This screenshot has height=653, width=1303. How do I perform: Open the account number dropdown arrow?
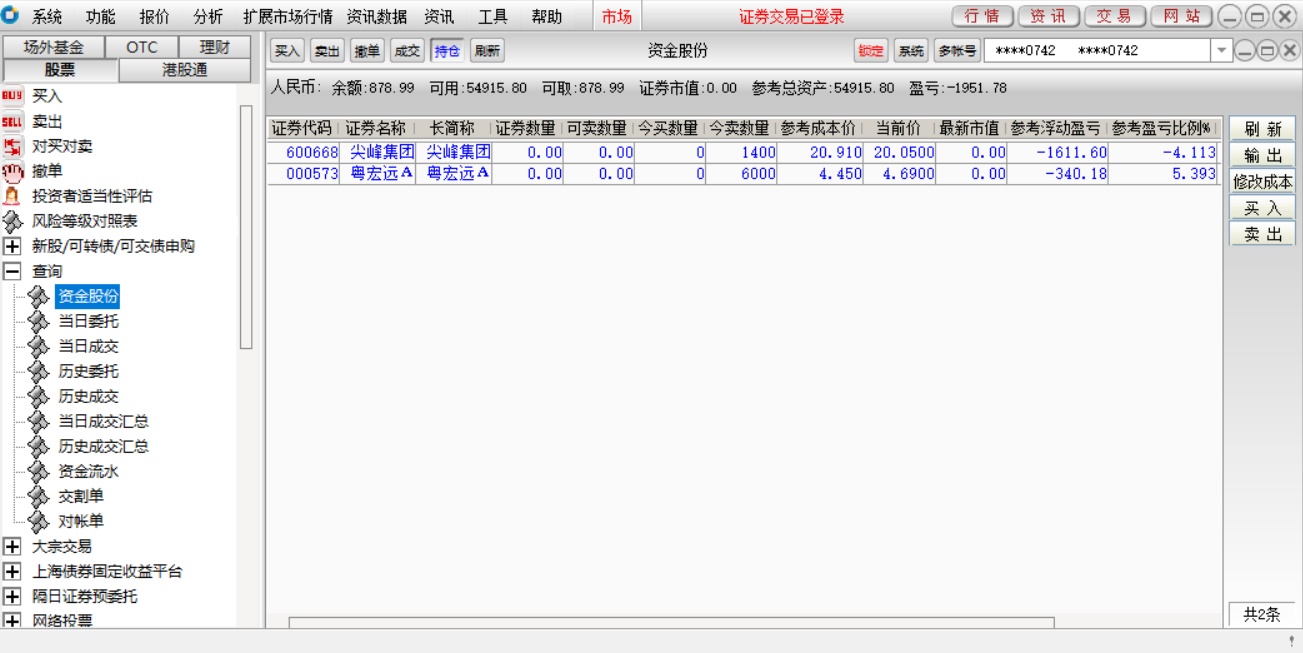(x=1222, y=50)
